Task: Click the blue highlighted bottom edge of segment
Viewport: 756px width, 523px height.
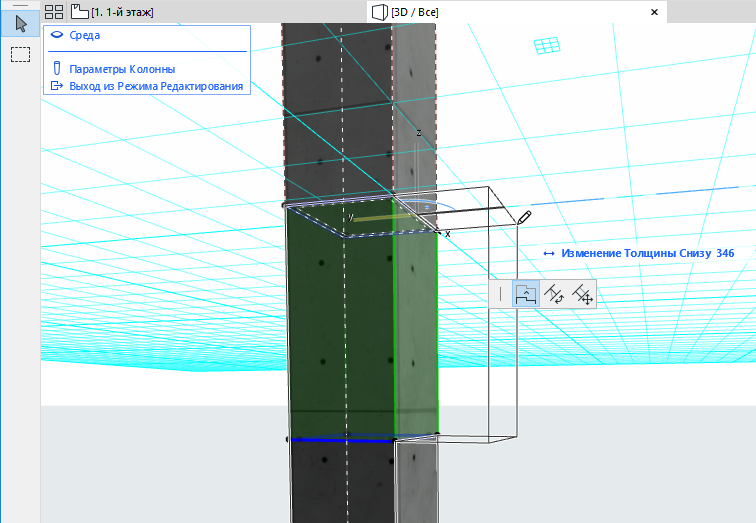Action: [342, 440]
